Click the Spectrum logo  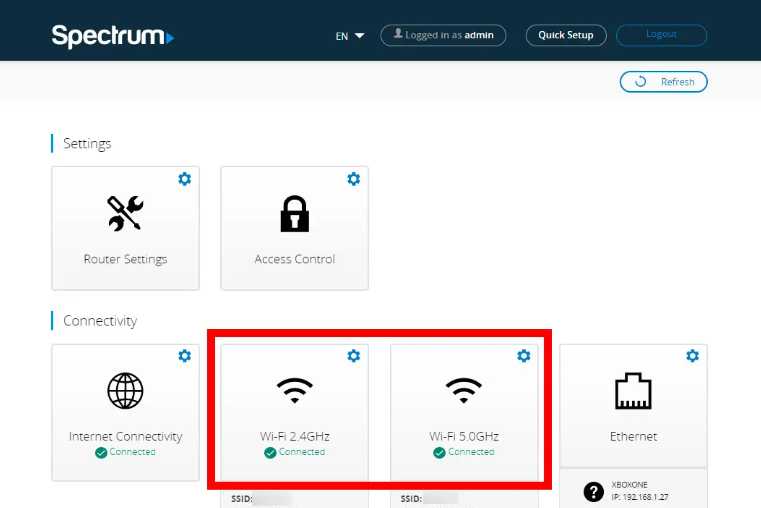tap(113, 36)
